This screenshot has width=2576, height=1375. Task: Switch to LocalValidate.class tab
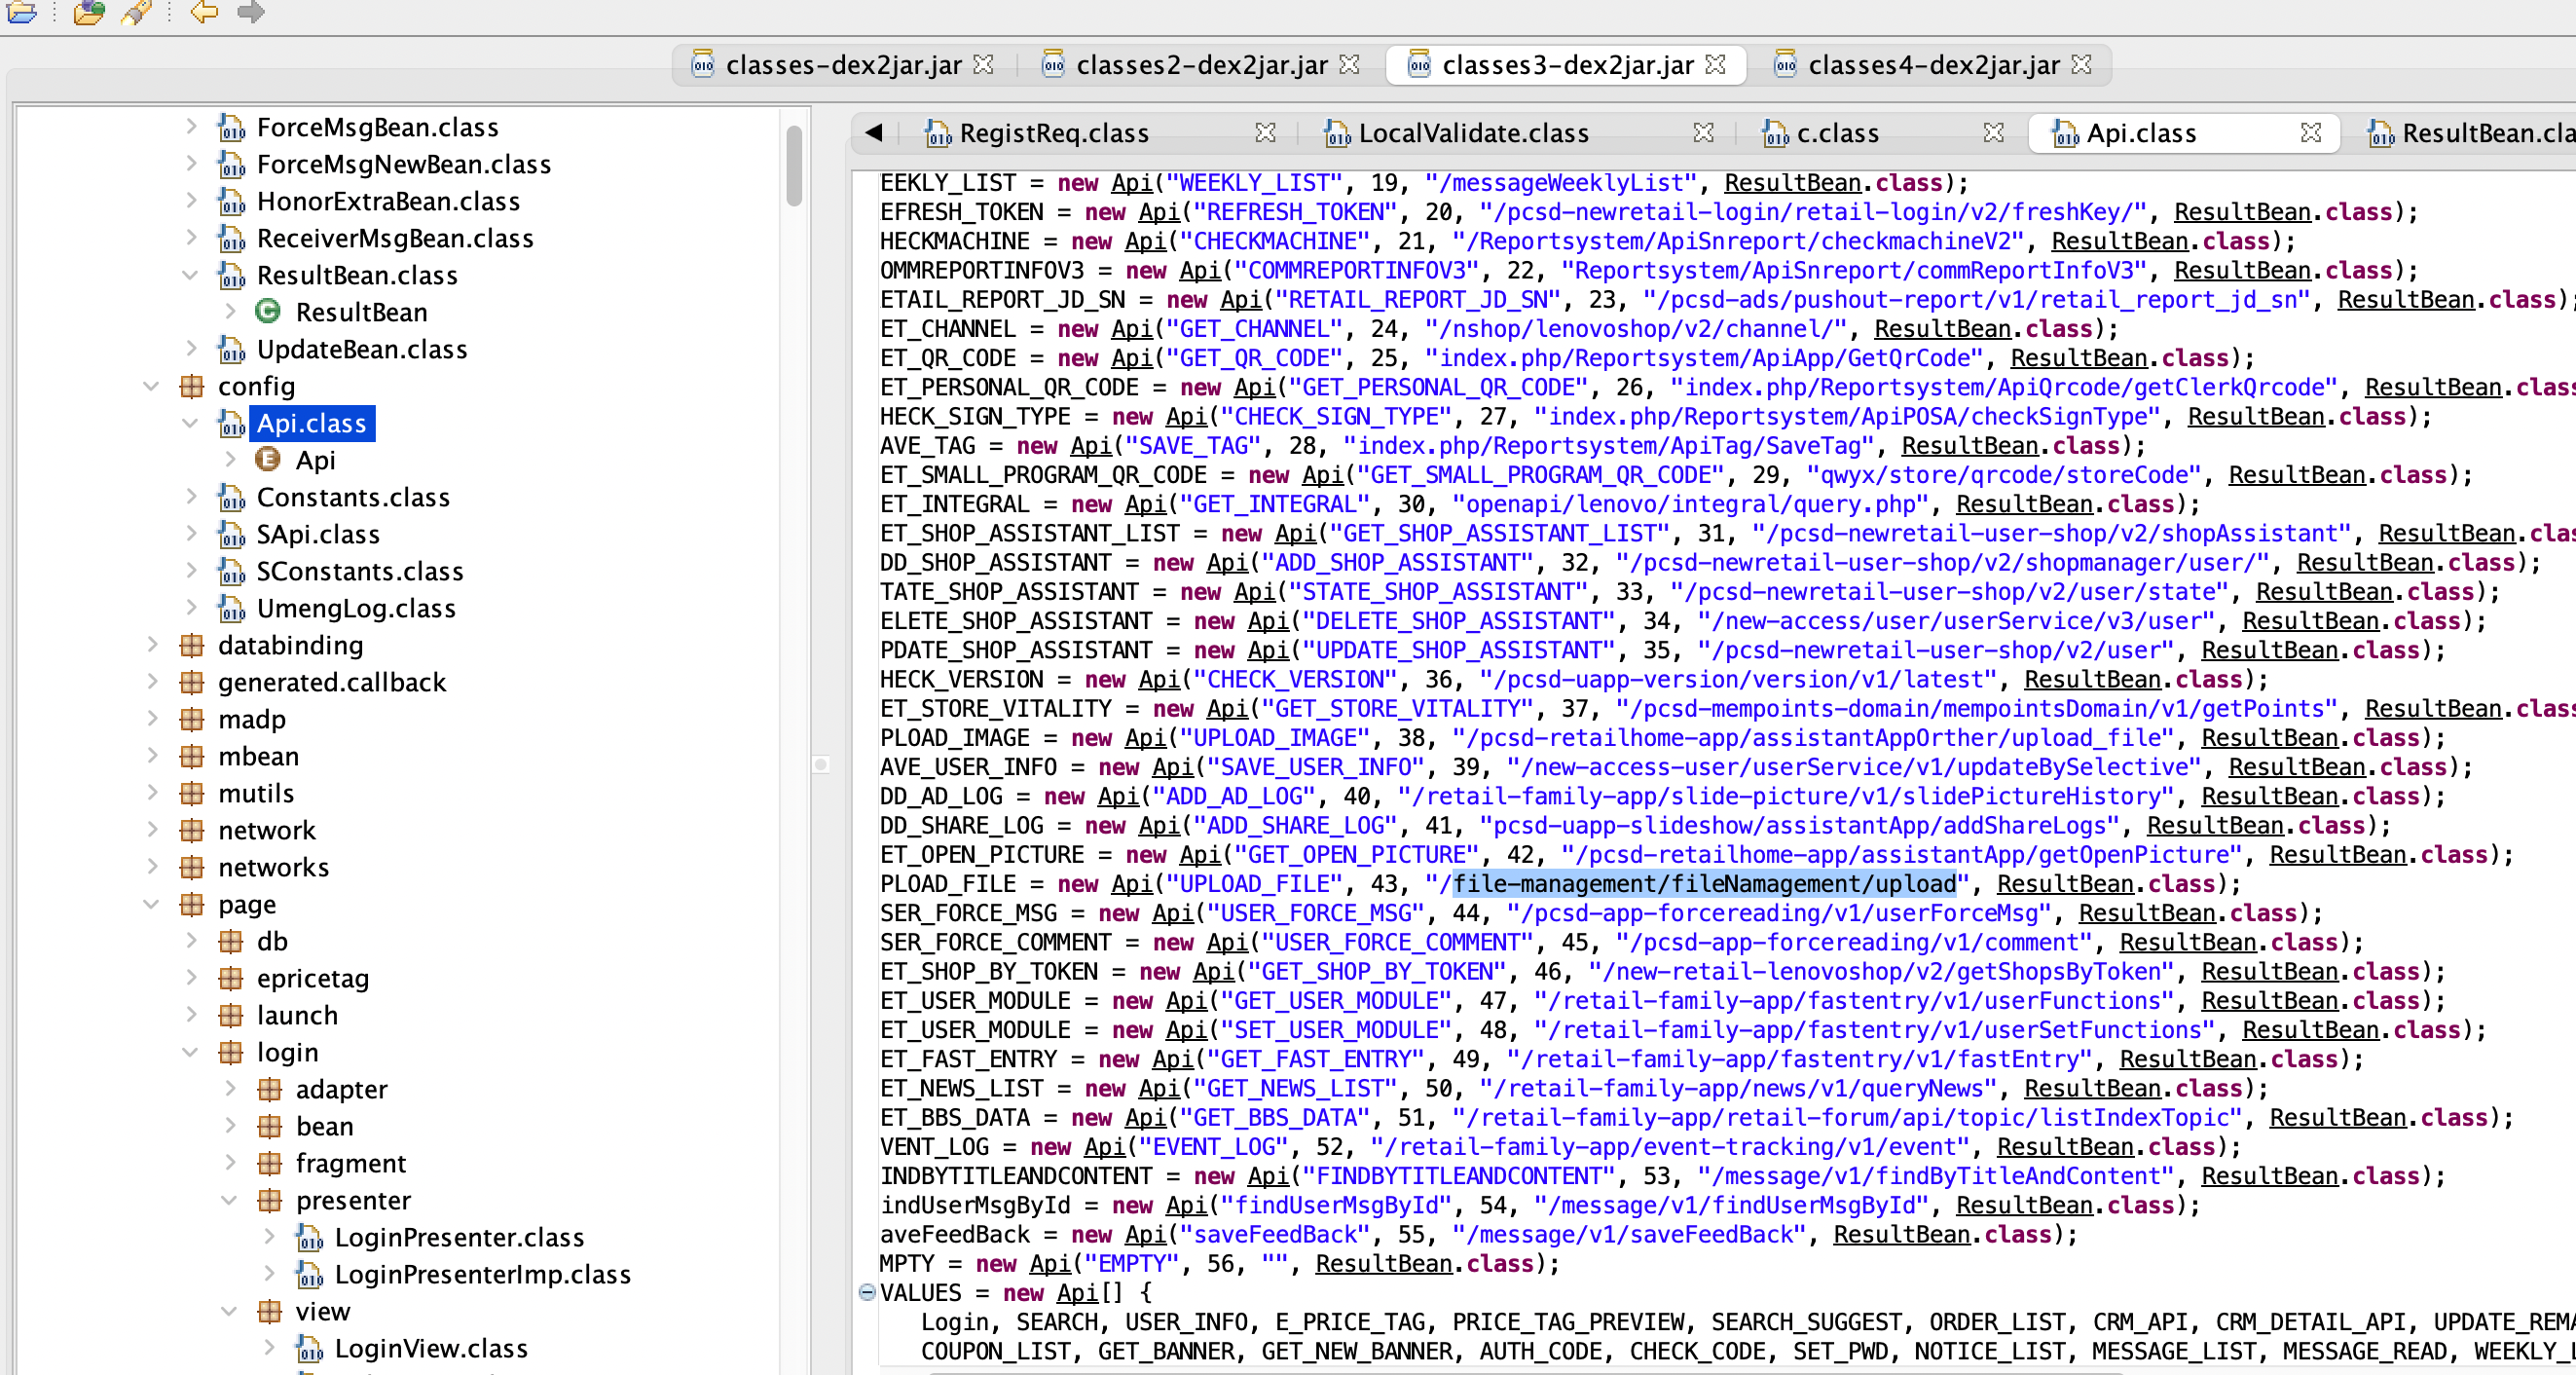pyautogui.click(x=1472, y=133)
